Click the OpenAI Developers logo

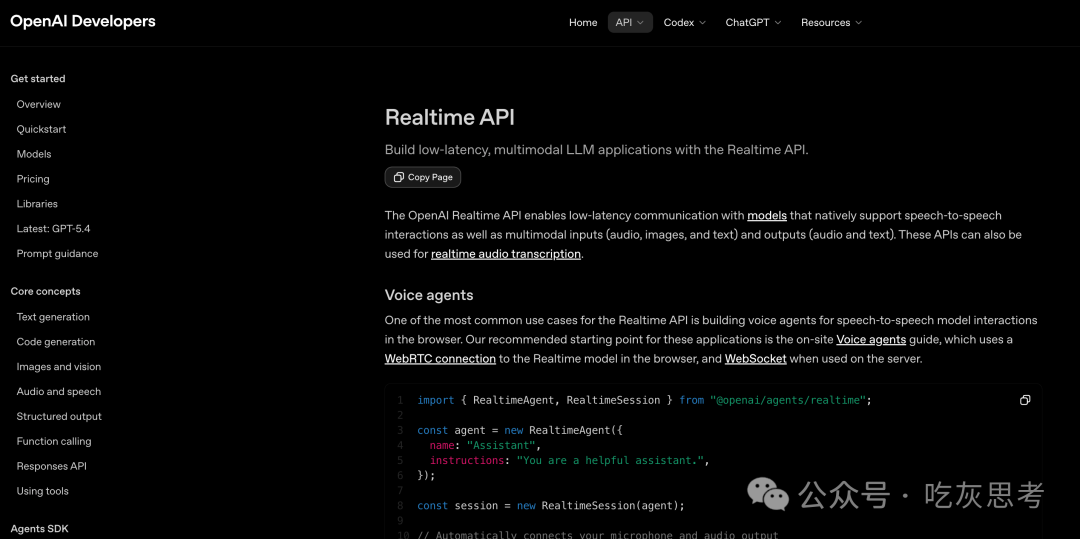83,21
